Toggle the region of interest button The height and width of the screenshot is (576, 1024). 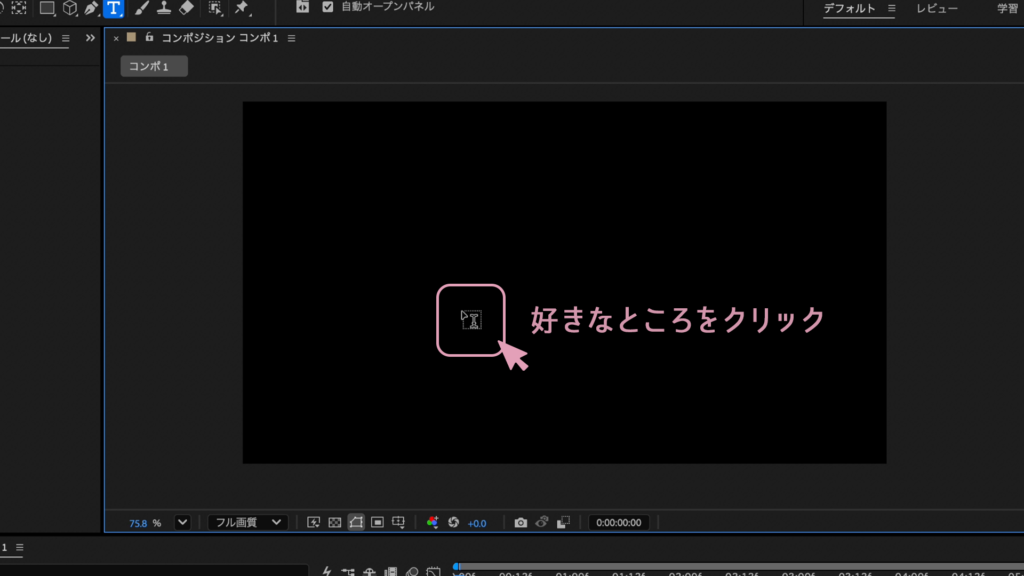coord(377,522)
